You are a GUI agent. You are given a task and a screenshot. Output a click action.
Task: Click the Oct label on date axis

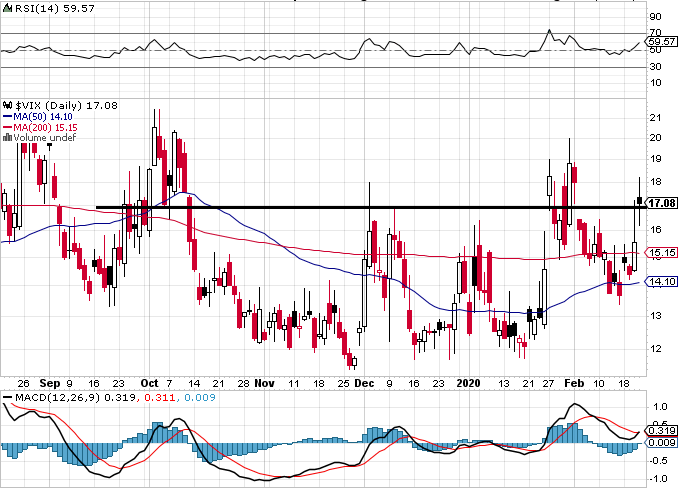[150, 383]
